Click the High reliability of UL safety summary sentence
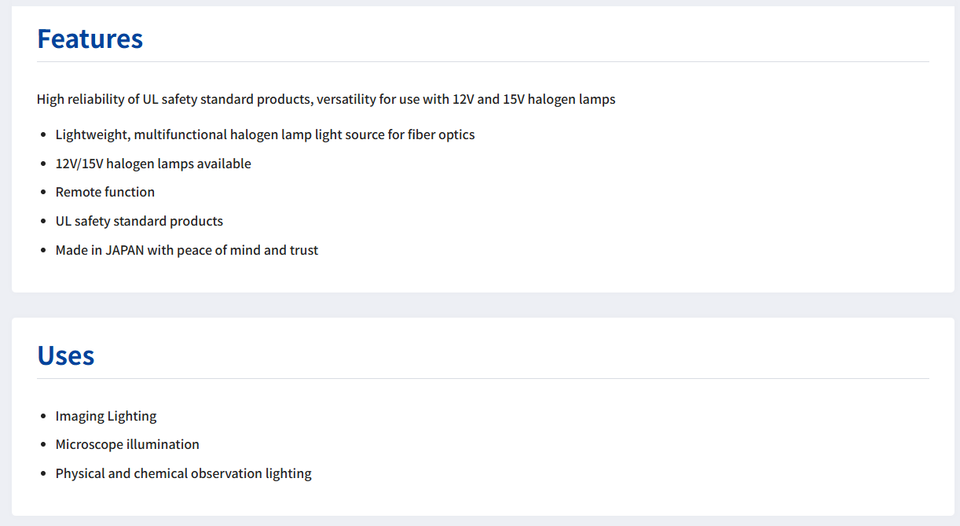This screenshot has width=960, height=526. coord(326,99)
